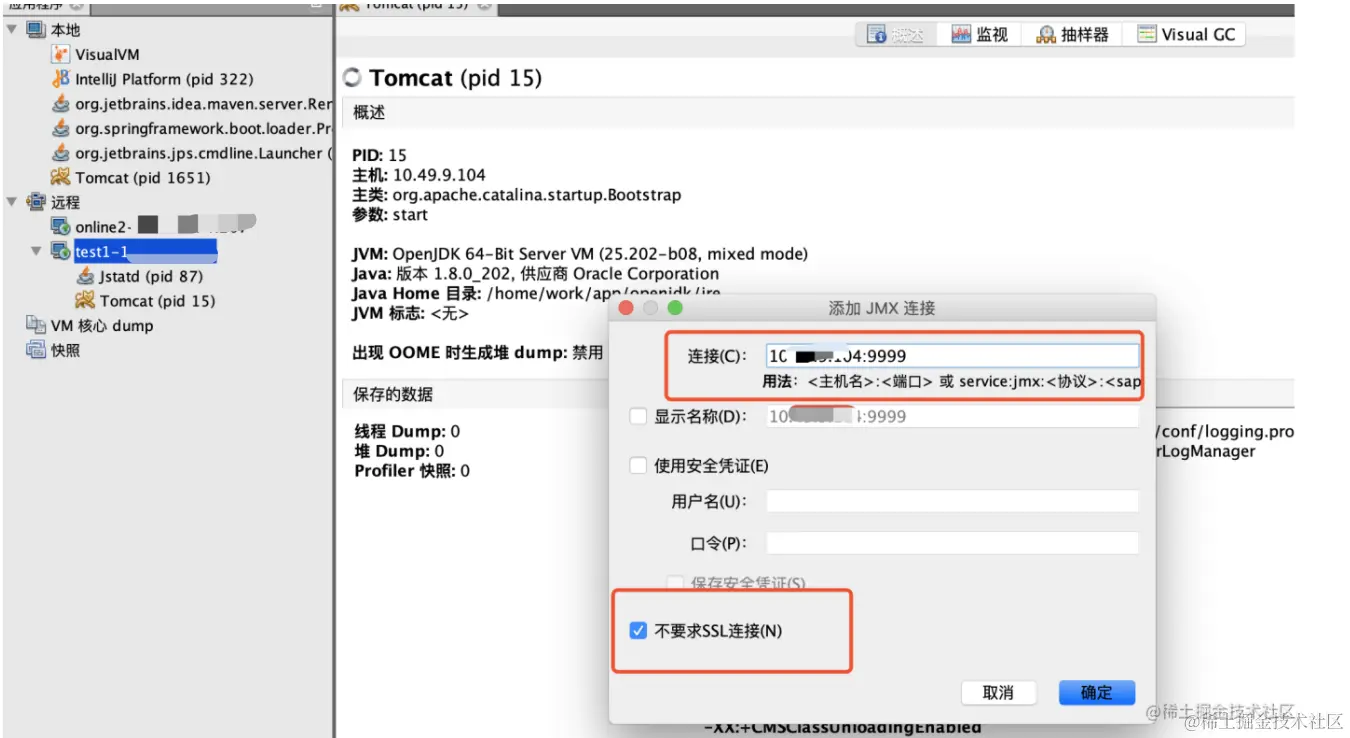Collapse the test1-1 host node

[x=37, y=252]
